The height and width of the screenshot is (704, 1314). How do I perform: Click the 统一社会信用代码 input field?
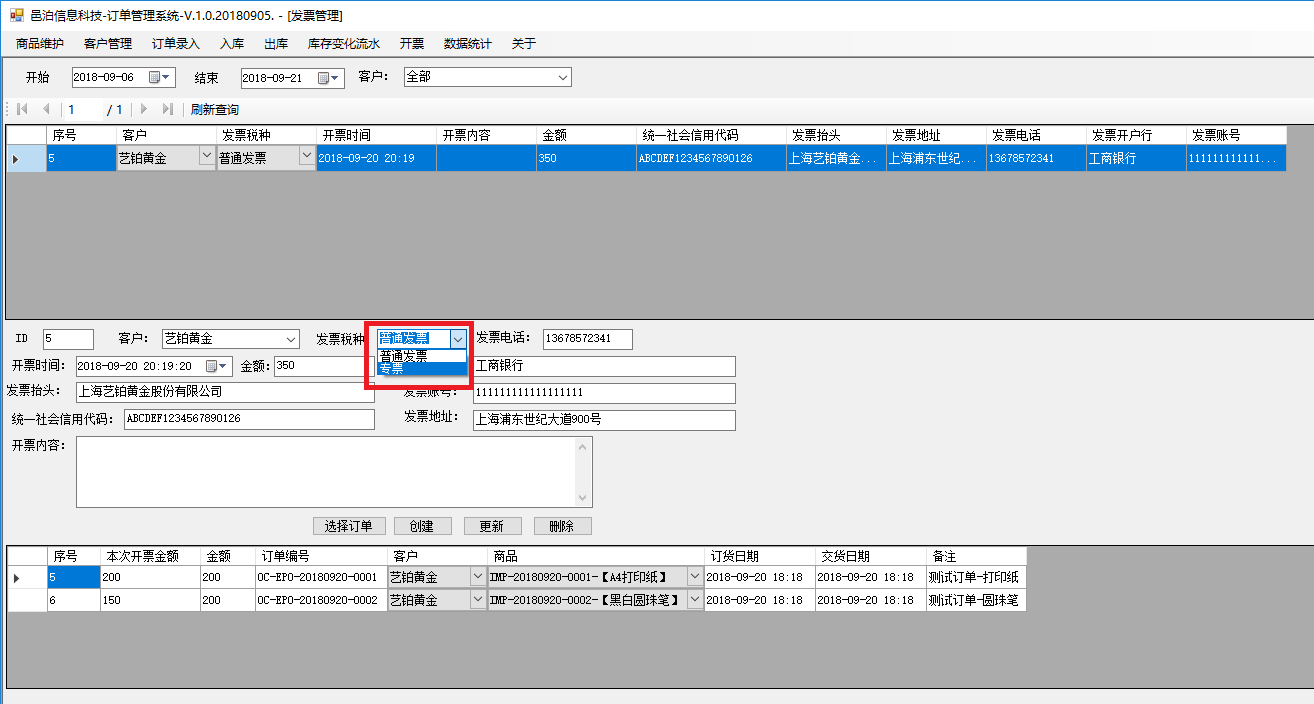[249, 419]
